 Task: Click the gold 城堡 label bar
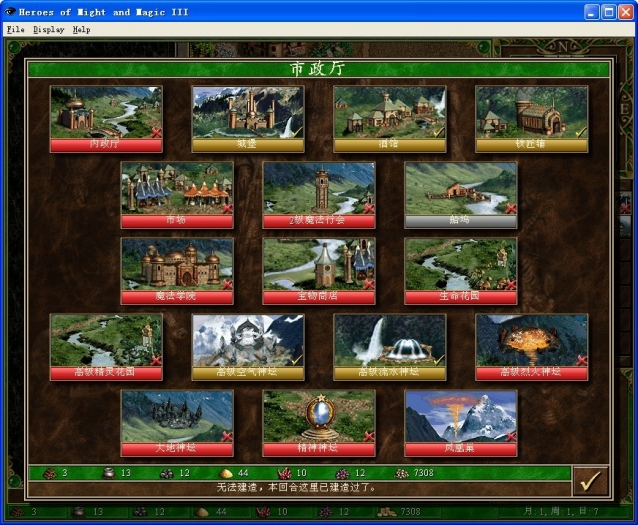[248, 145]
